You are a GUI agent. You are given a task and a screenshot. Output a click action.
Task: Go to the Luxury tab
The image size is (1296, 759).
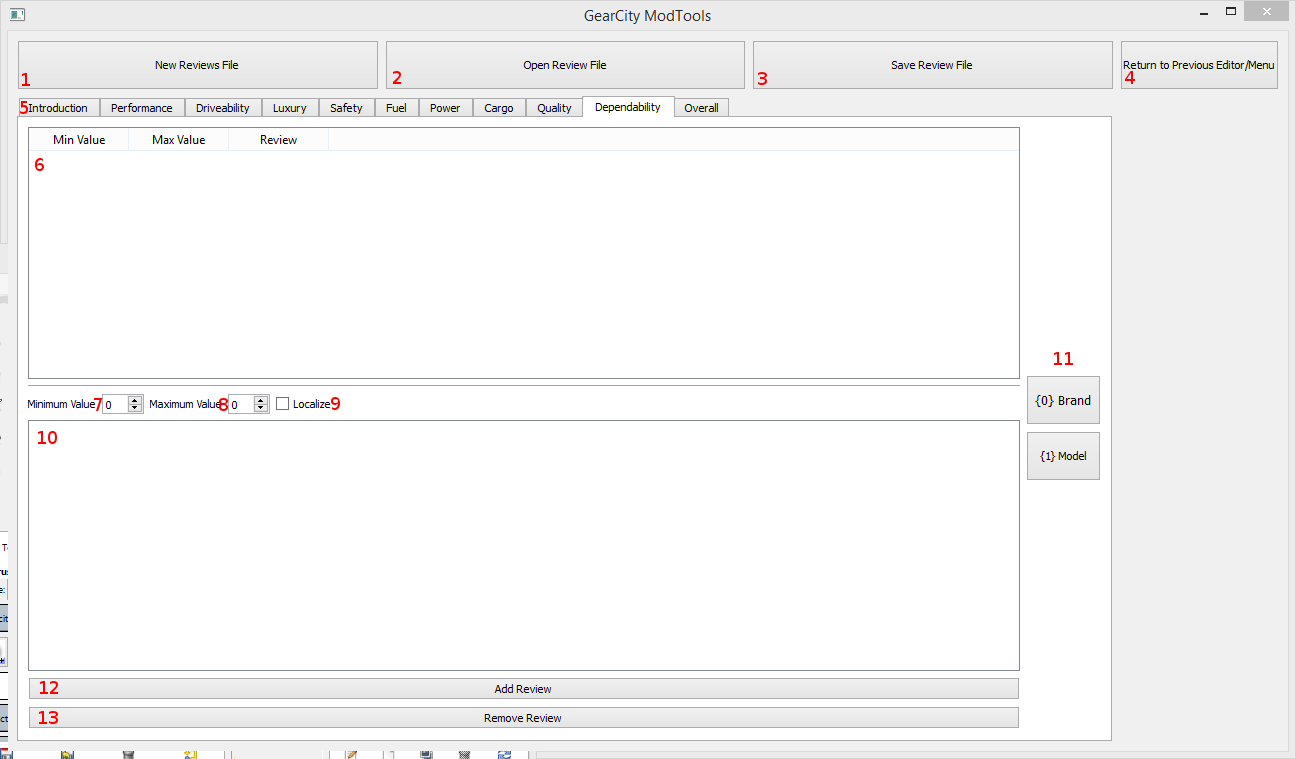pos(290,108)
